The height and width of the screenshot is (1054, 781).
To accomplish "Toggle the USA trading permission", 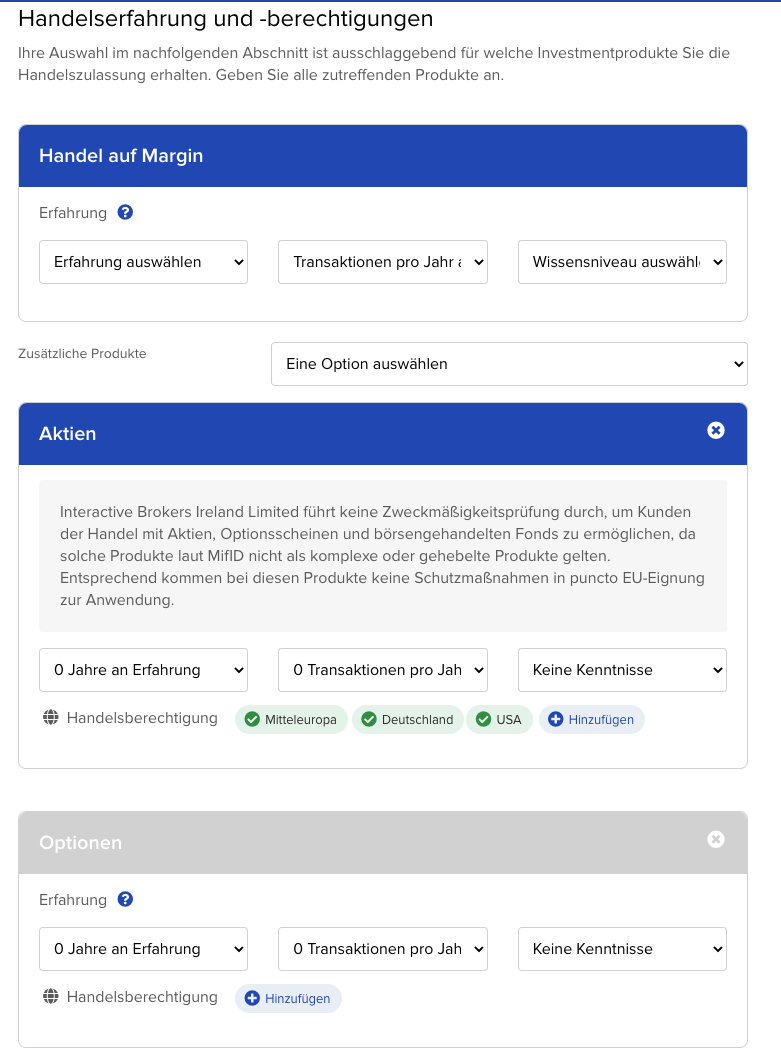I will (499, 719).
